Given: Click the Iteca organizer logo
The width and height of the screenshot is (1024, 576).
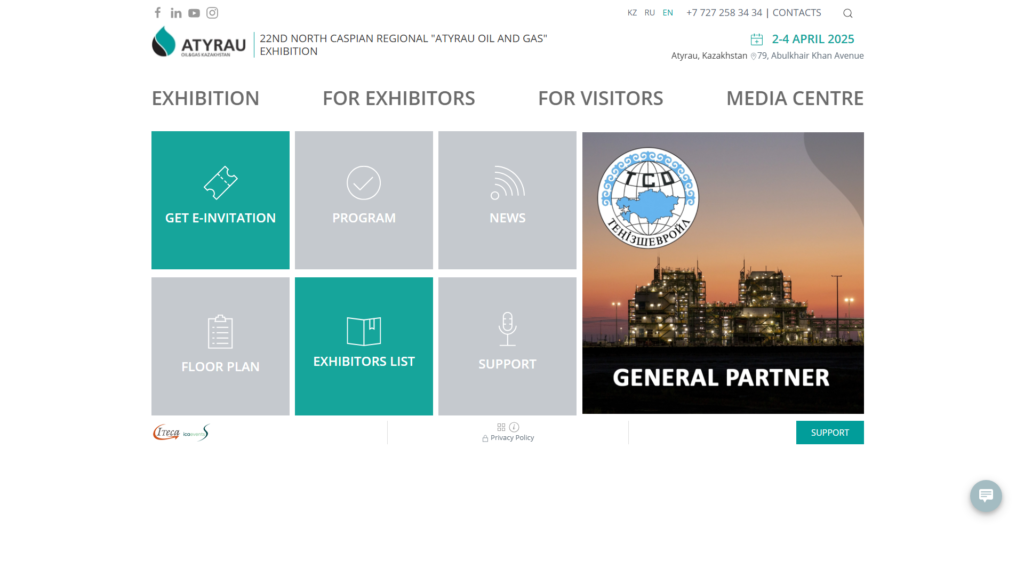Looking at the screenshot, I should [x=166, y=432].
